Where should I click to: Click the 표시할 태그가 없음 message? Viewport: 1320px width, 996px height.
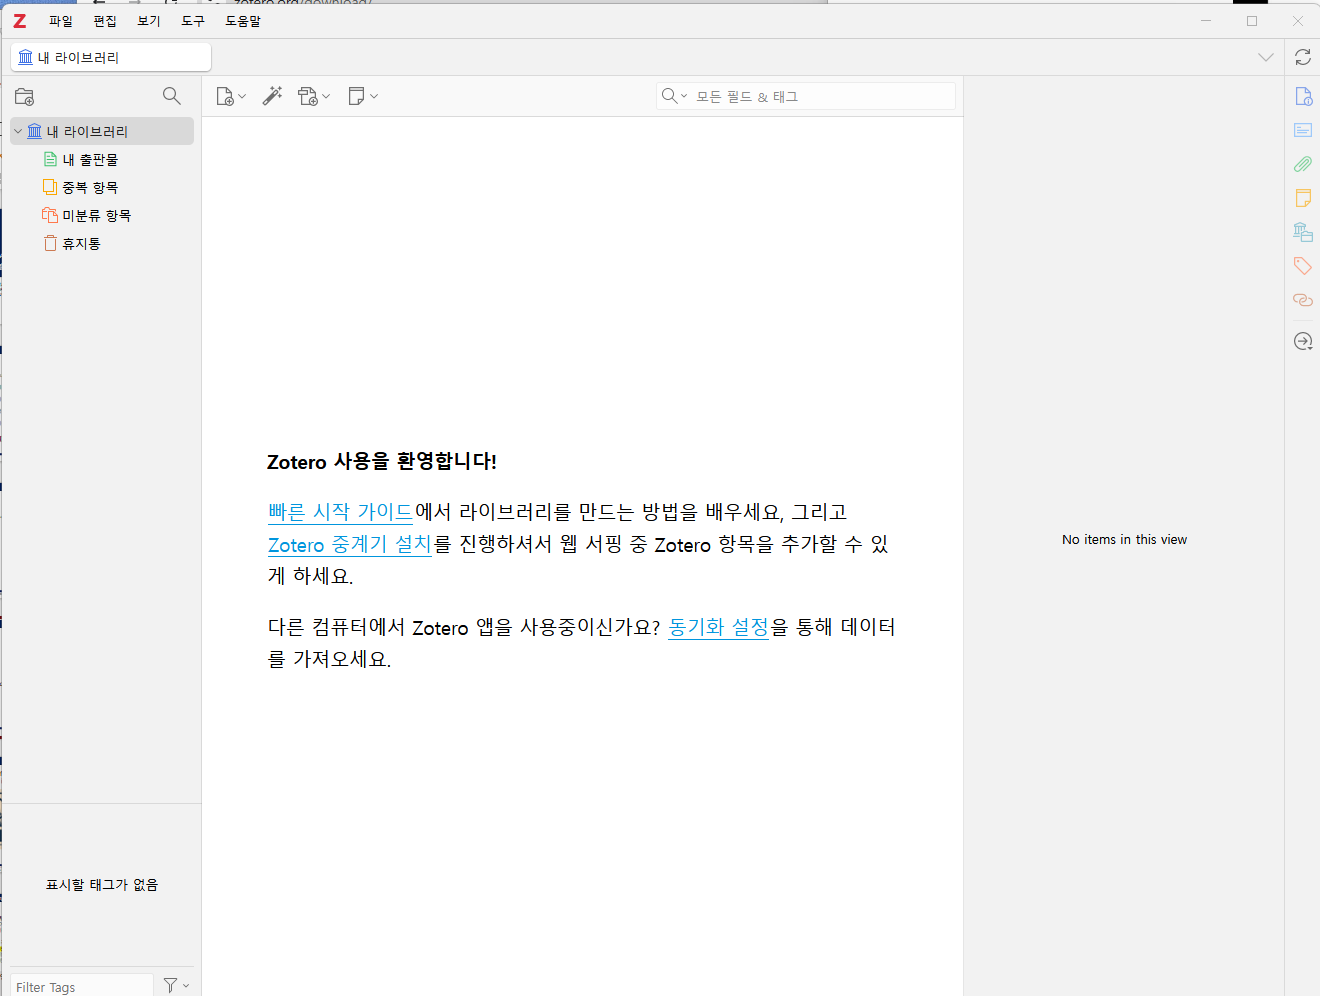pyautogui.click(x=102, y=884)
